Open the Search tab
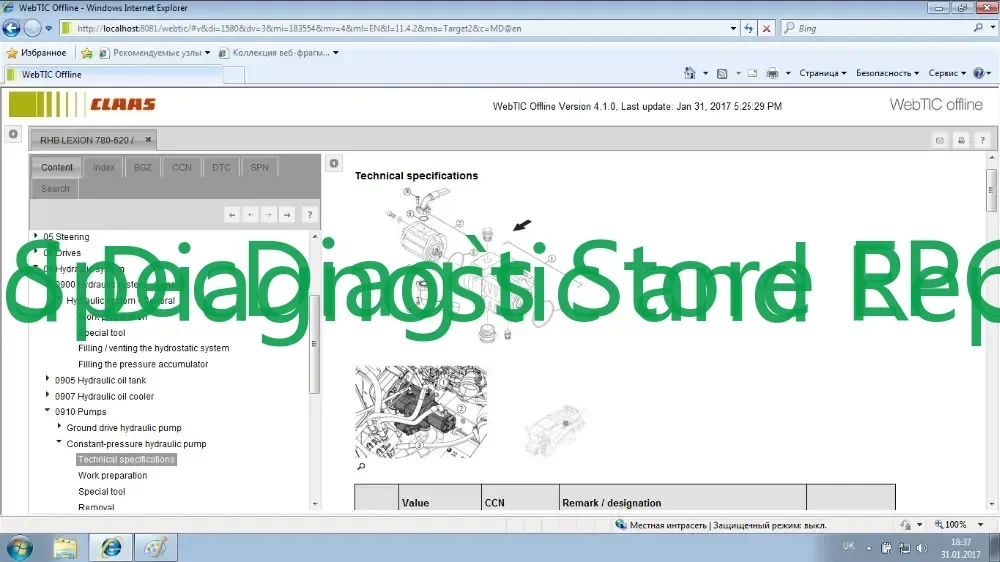1000x562 pixels. (x=55, y=188)
